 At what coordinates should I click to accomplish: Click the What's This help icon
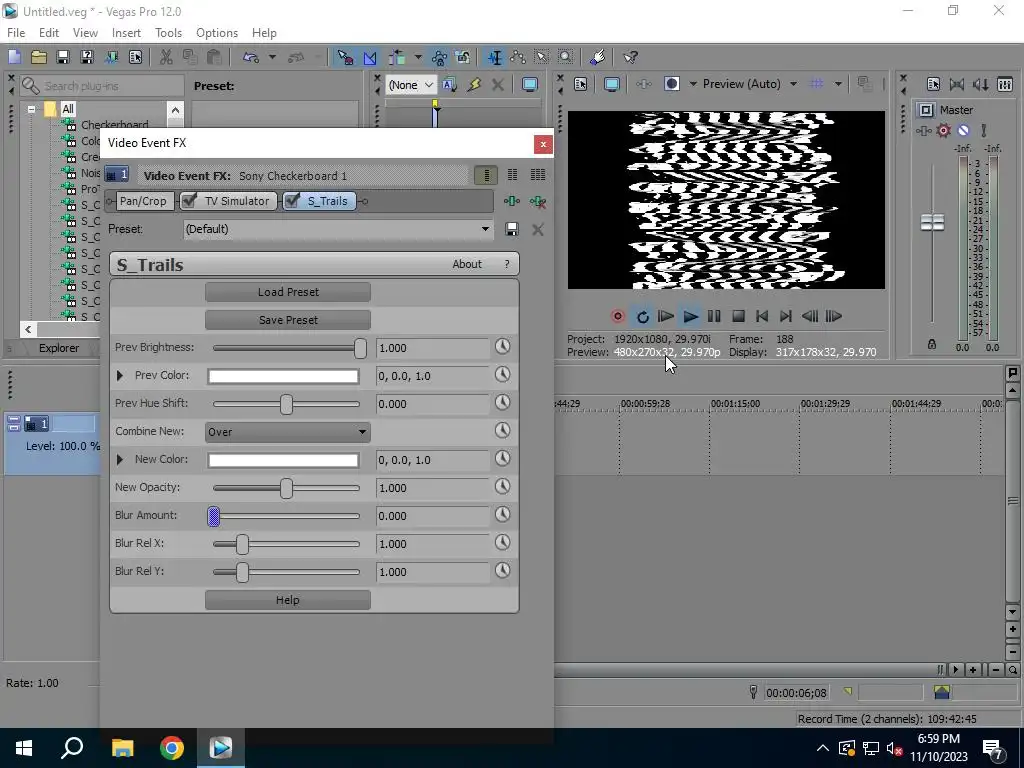click(x=630, y=57)
